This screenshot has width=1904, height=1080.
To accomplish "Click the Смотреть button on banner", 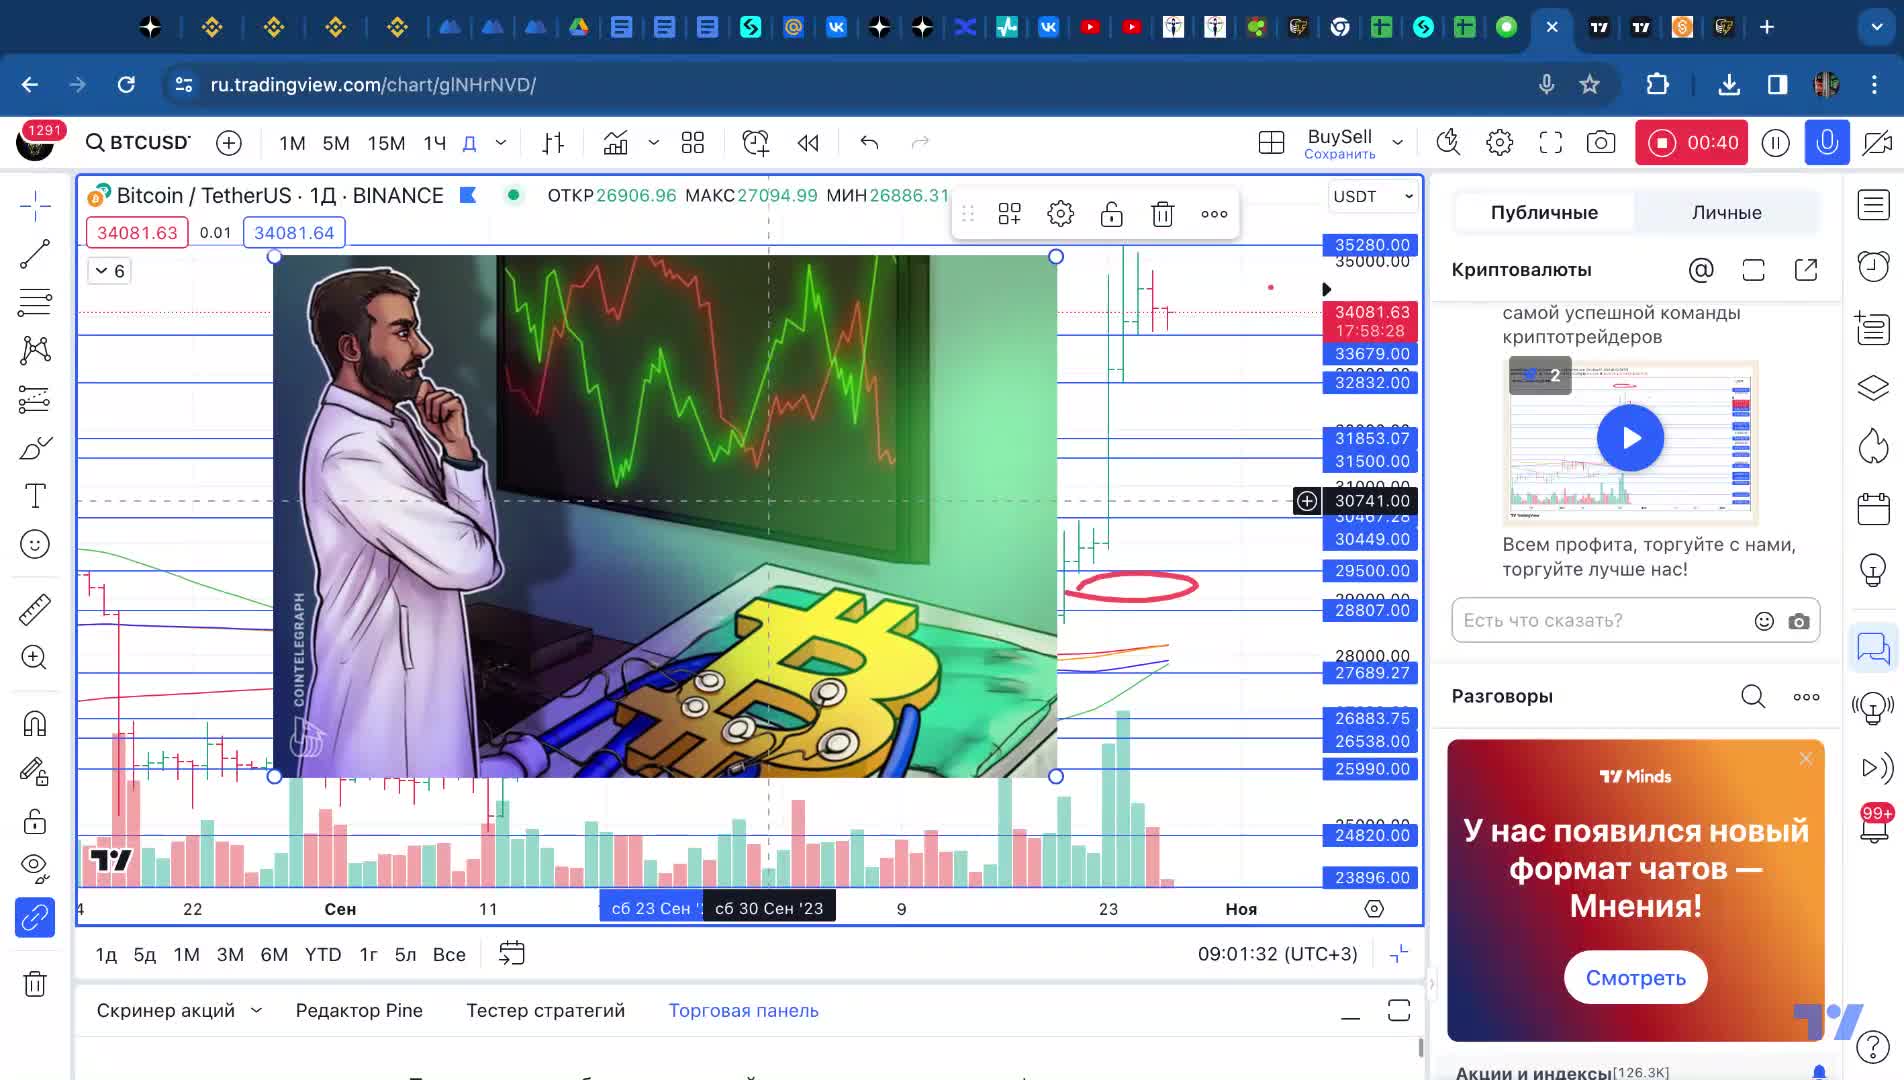I will (1635, 978).
